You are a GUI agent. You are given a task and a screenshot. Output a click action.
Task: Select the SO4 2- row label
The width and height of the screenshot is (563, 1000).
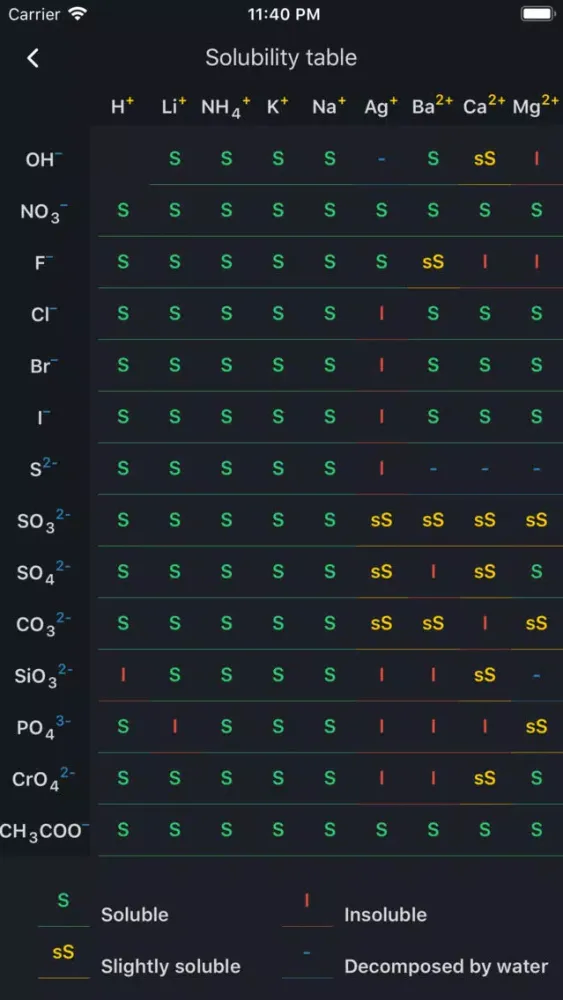[x=43, y=573]
